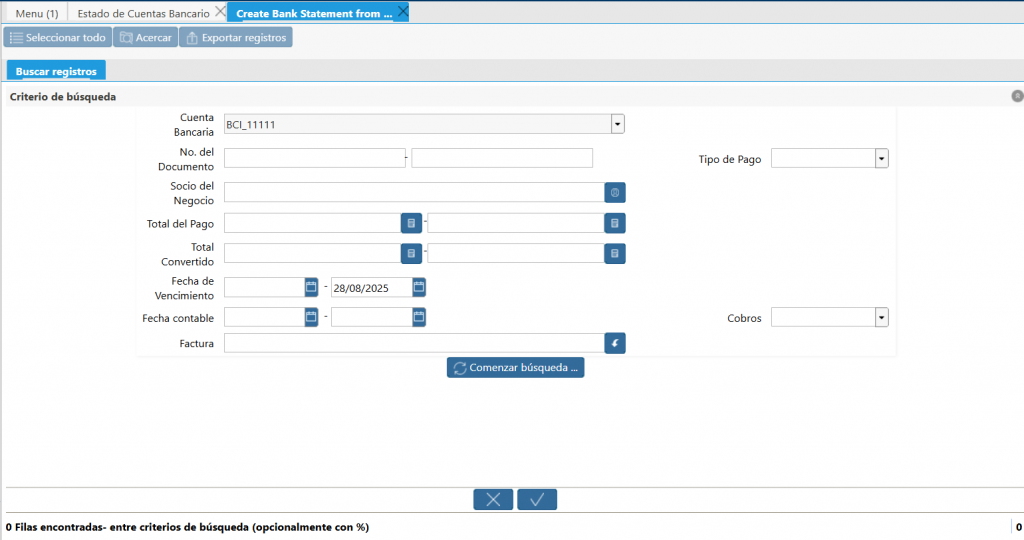The width and height of the screenshot is (1024, 540).
Task: Switch to Estado de Cuentas Bancario tab
Action: [144, 13]
